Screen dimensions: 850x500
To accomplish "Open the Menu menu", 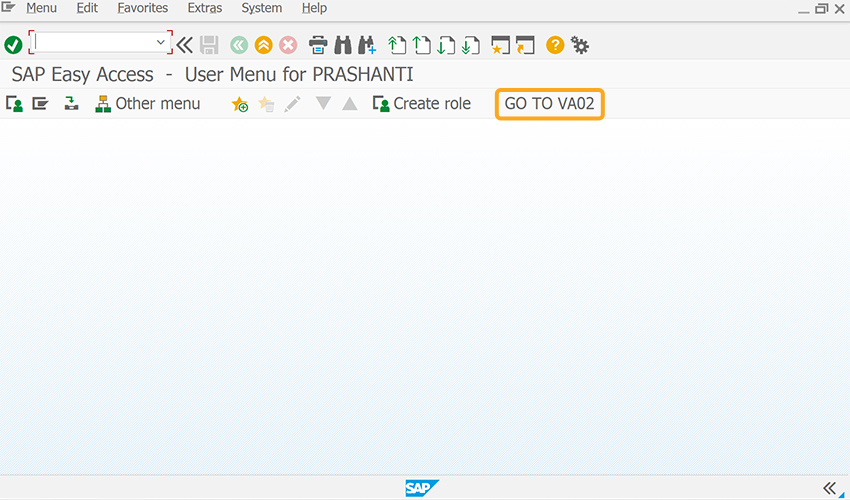I will 41,8.
